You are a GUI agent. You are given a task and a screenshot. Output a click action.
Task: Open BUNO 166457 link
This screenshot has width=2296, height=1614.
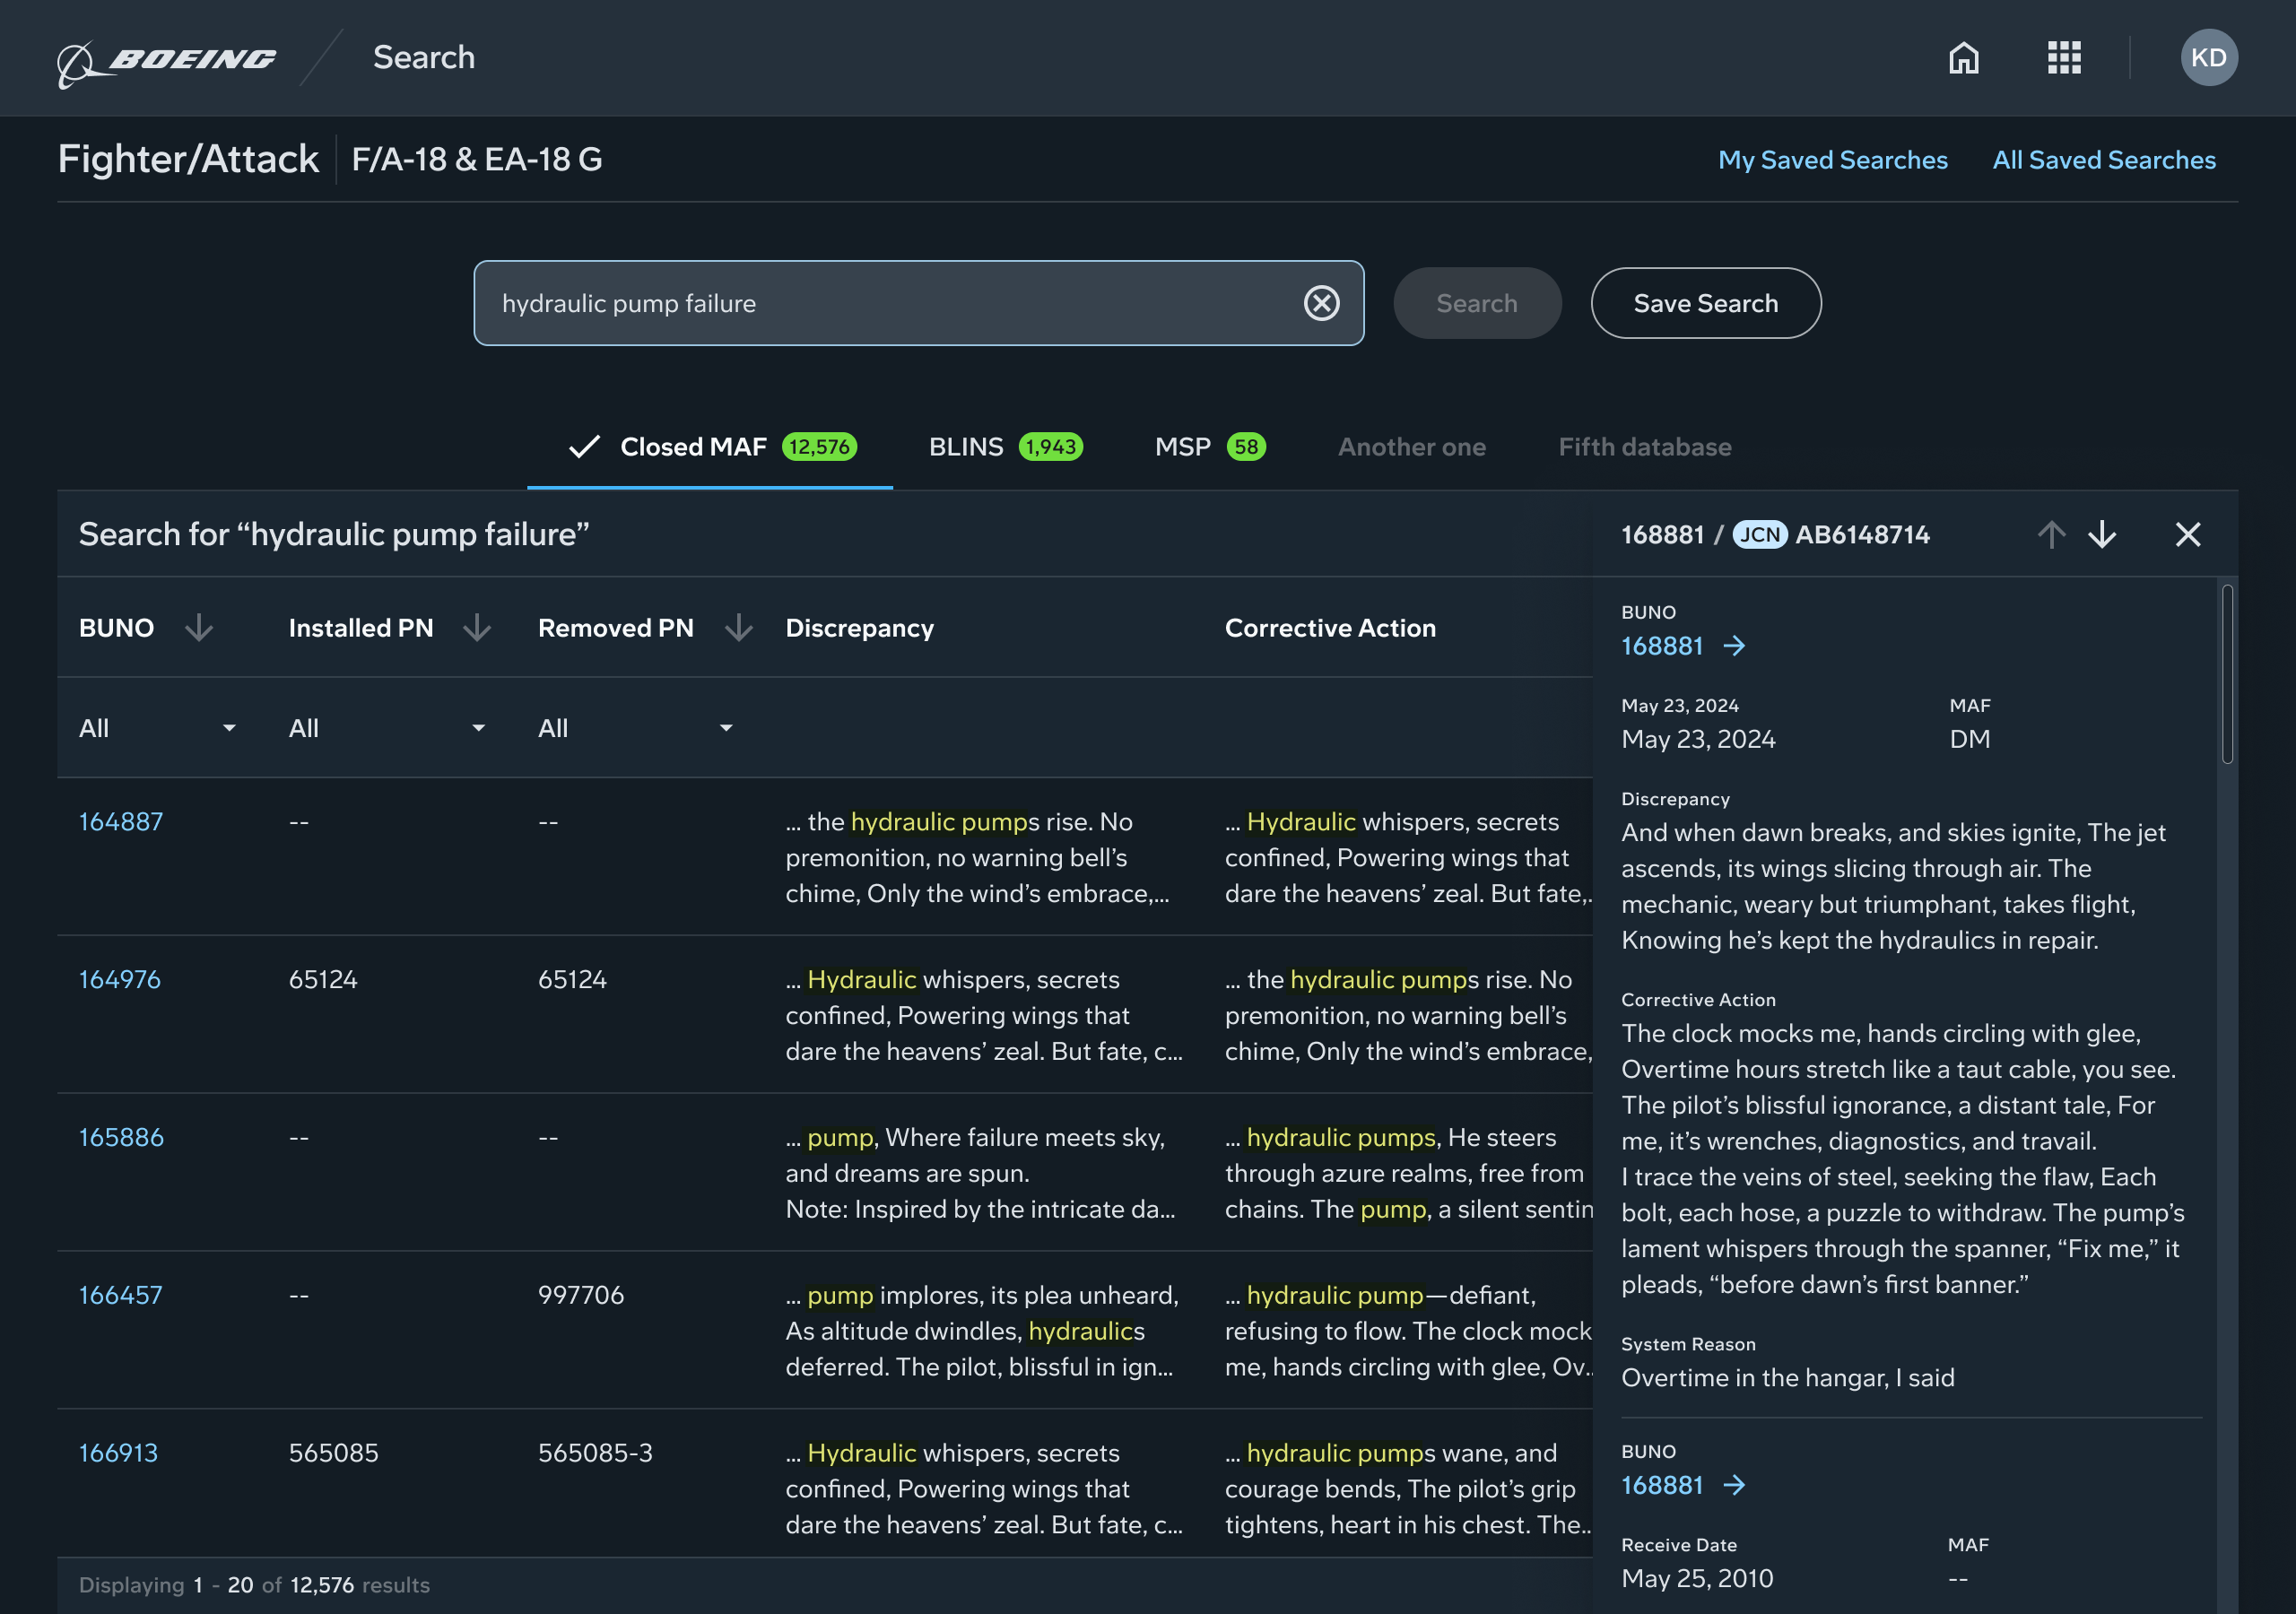[x=120, y=1296]
